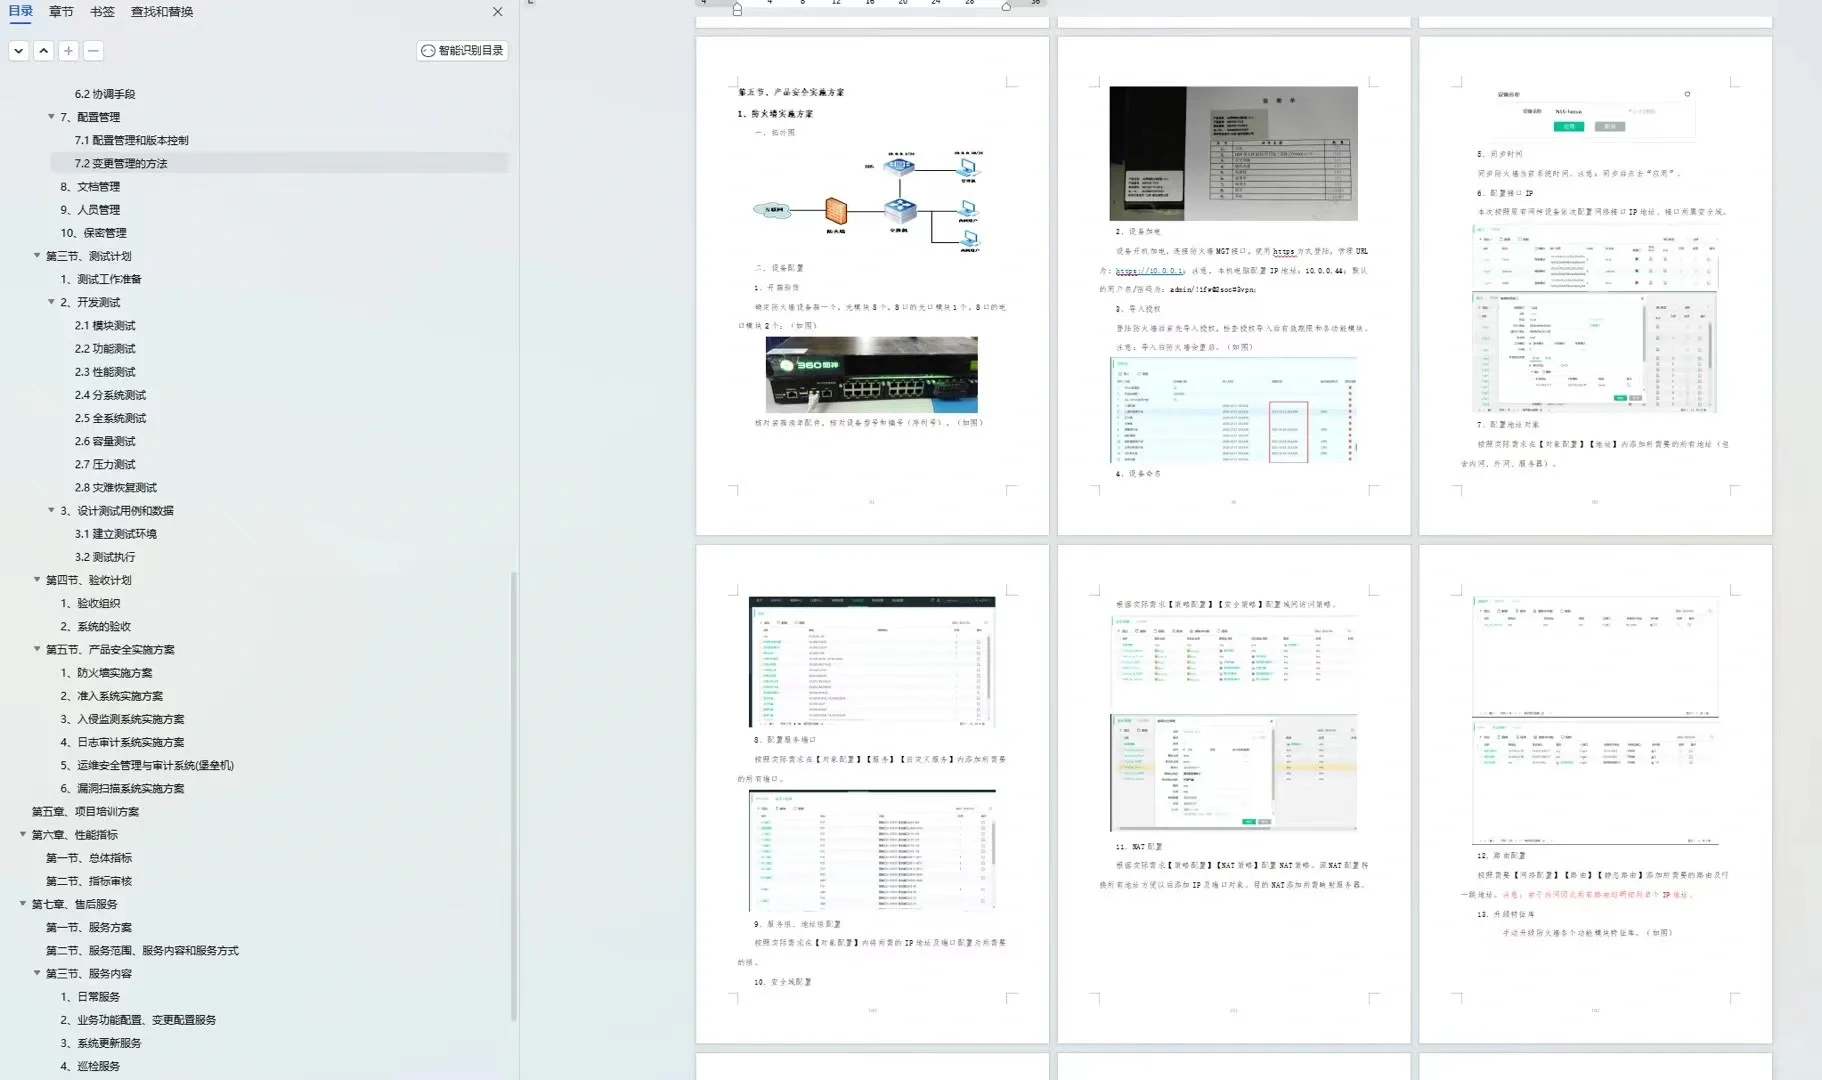
Task: Collapse the 第六章、性能指标 outline node
Action: pos(23,835)
